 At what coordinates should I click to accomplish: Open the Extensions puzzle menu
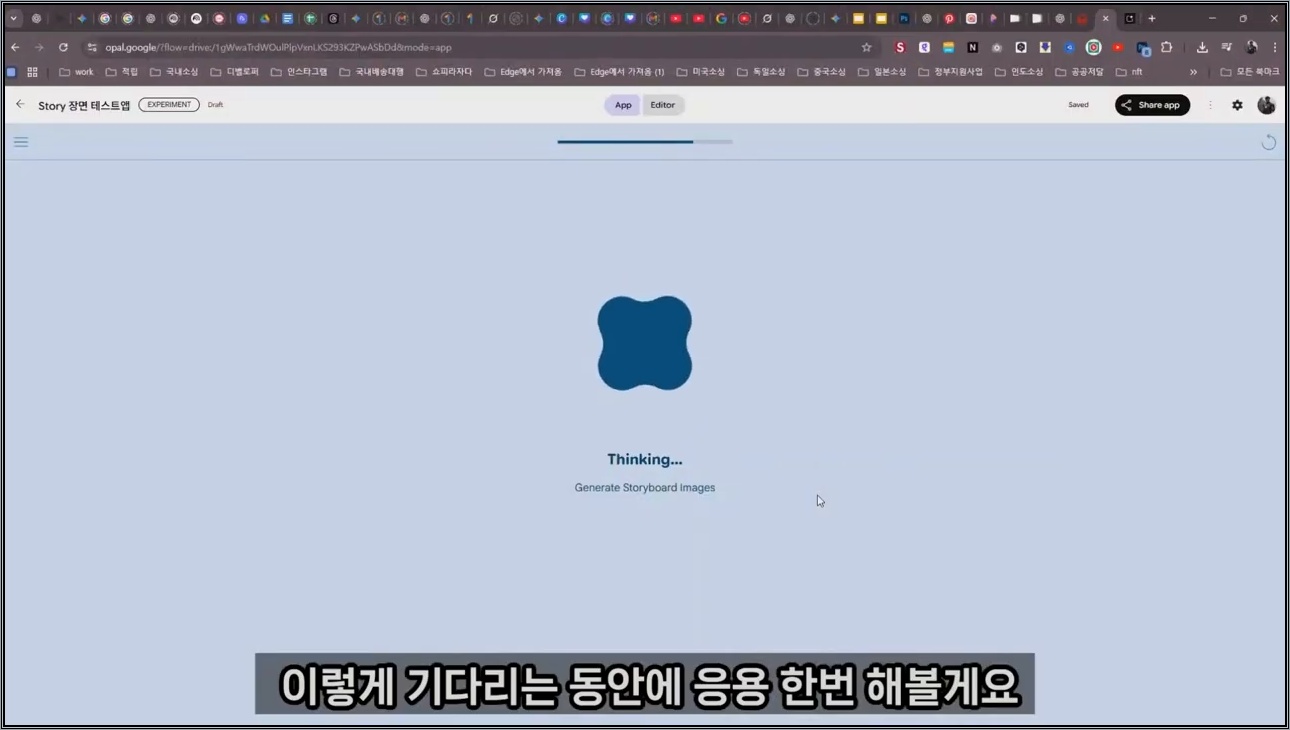pyautogui.click(x=1166, y=47)
